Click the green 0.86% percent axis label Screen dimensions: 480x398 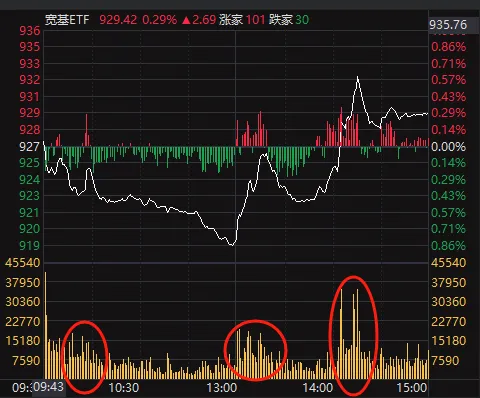pos(448,246)
